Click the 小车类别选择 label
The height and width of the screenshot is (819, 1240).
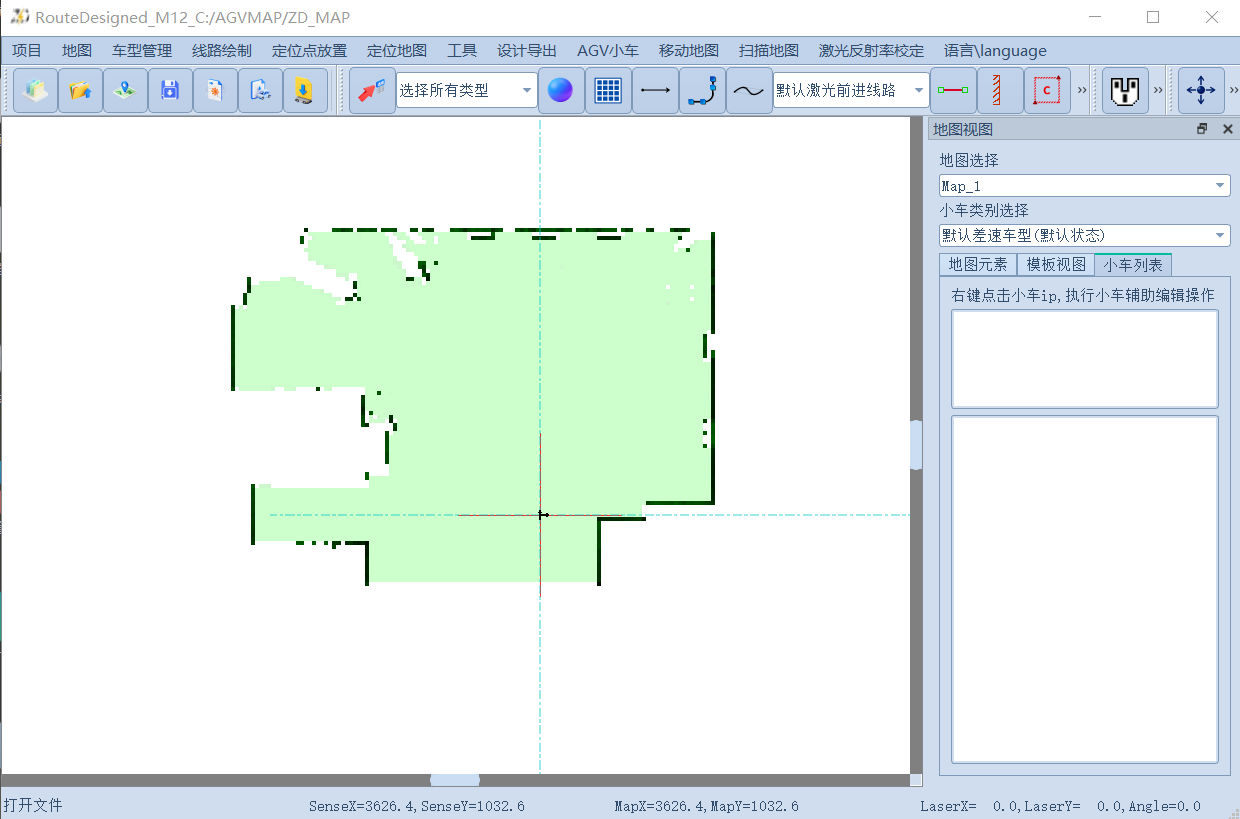[984, 210]
